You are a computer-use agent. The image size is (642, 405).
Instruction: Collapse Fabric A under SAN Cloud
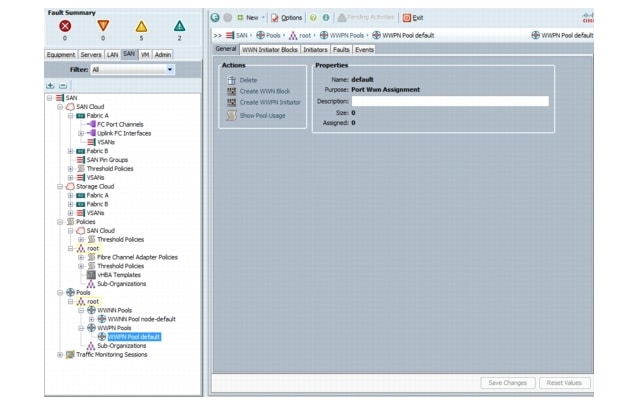click(x=70, y=116)
